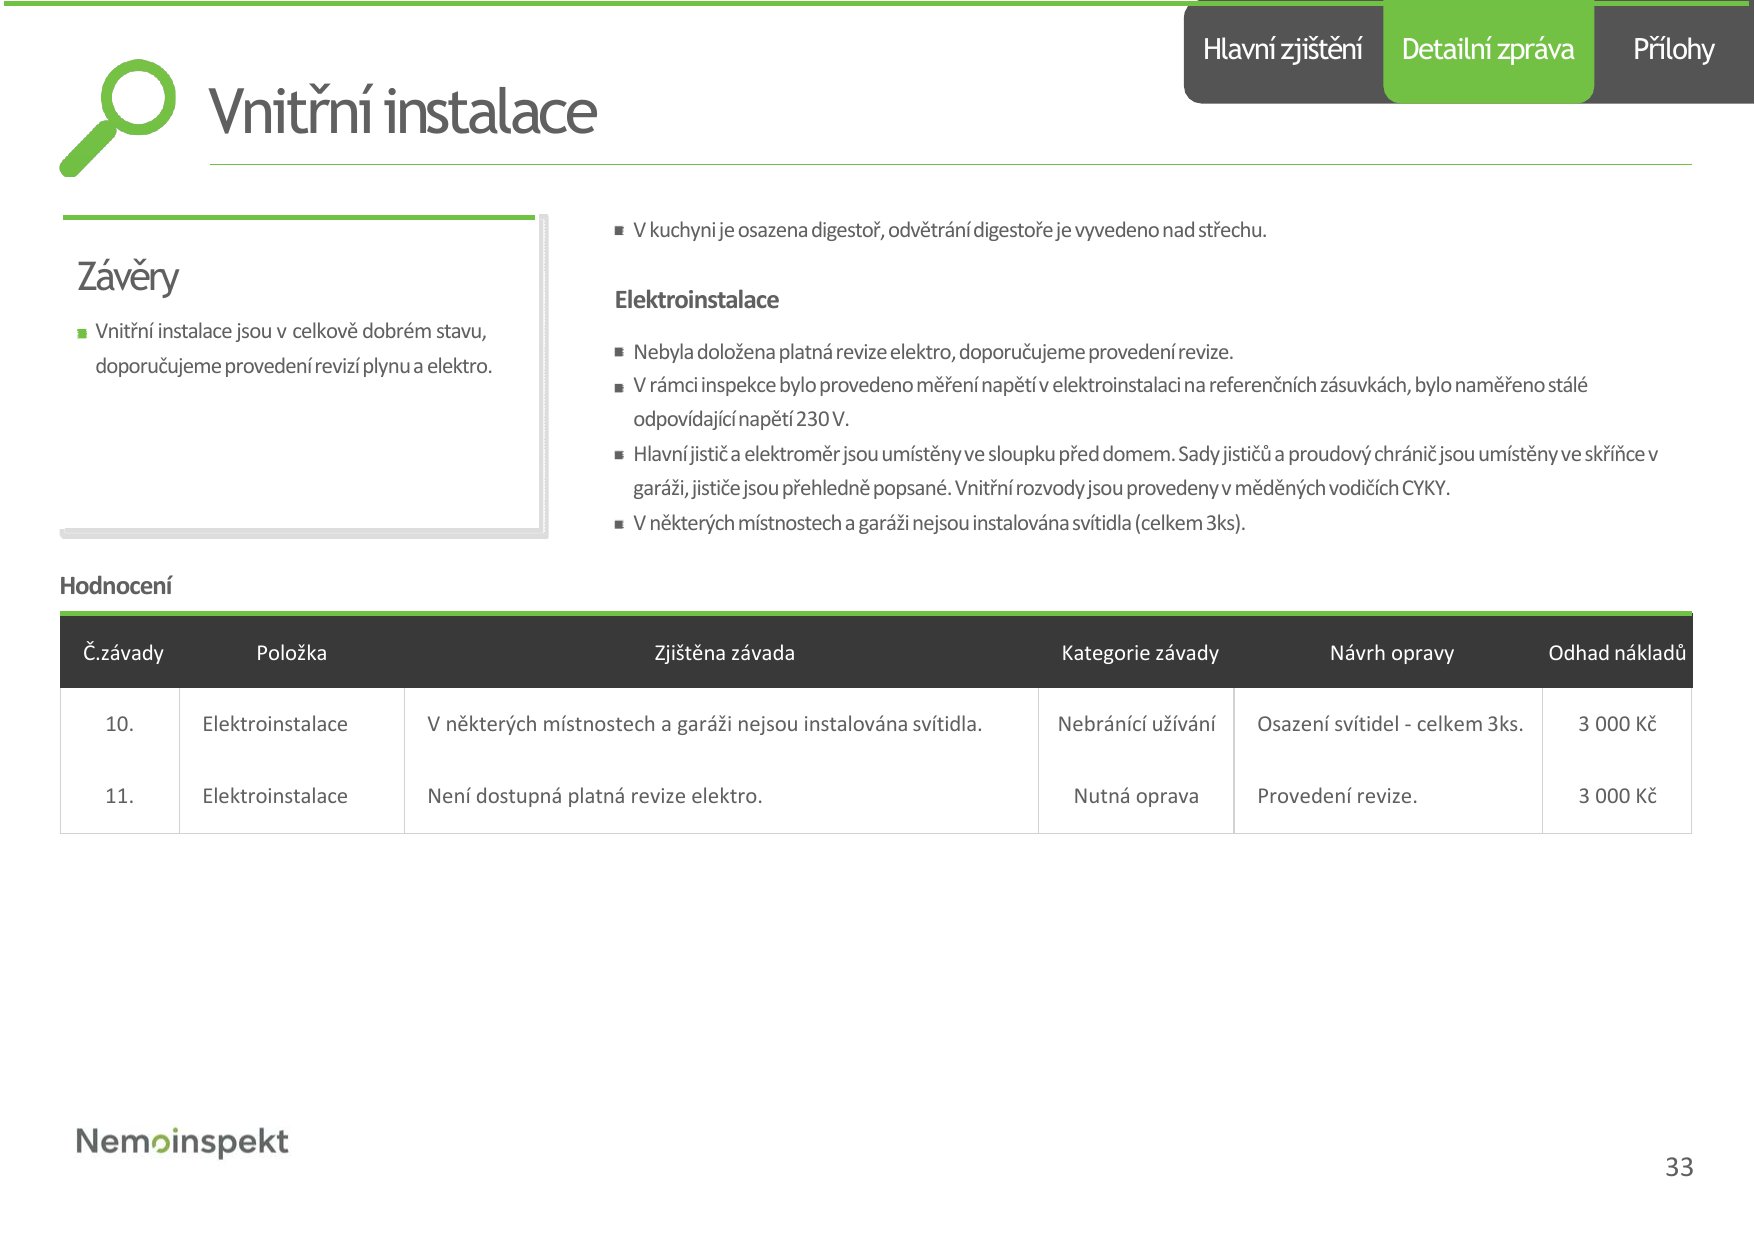
Task: Select the Detailní zpráva tab
Action: pyautogui.click(x=1488, y=50)
